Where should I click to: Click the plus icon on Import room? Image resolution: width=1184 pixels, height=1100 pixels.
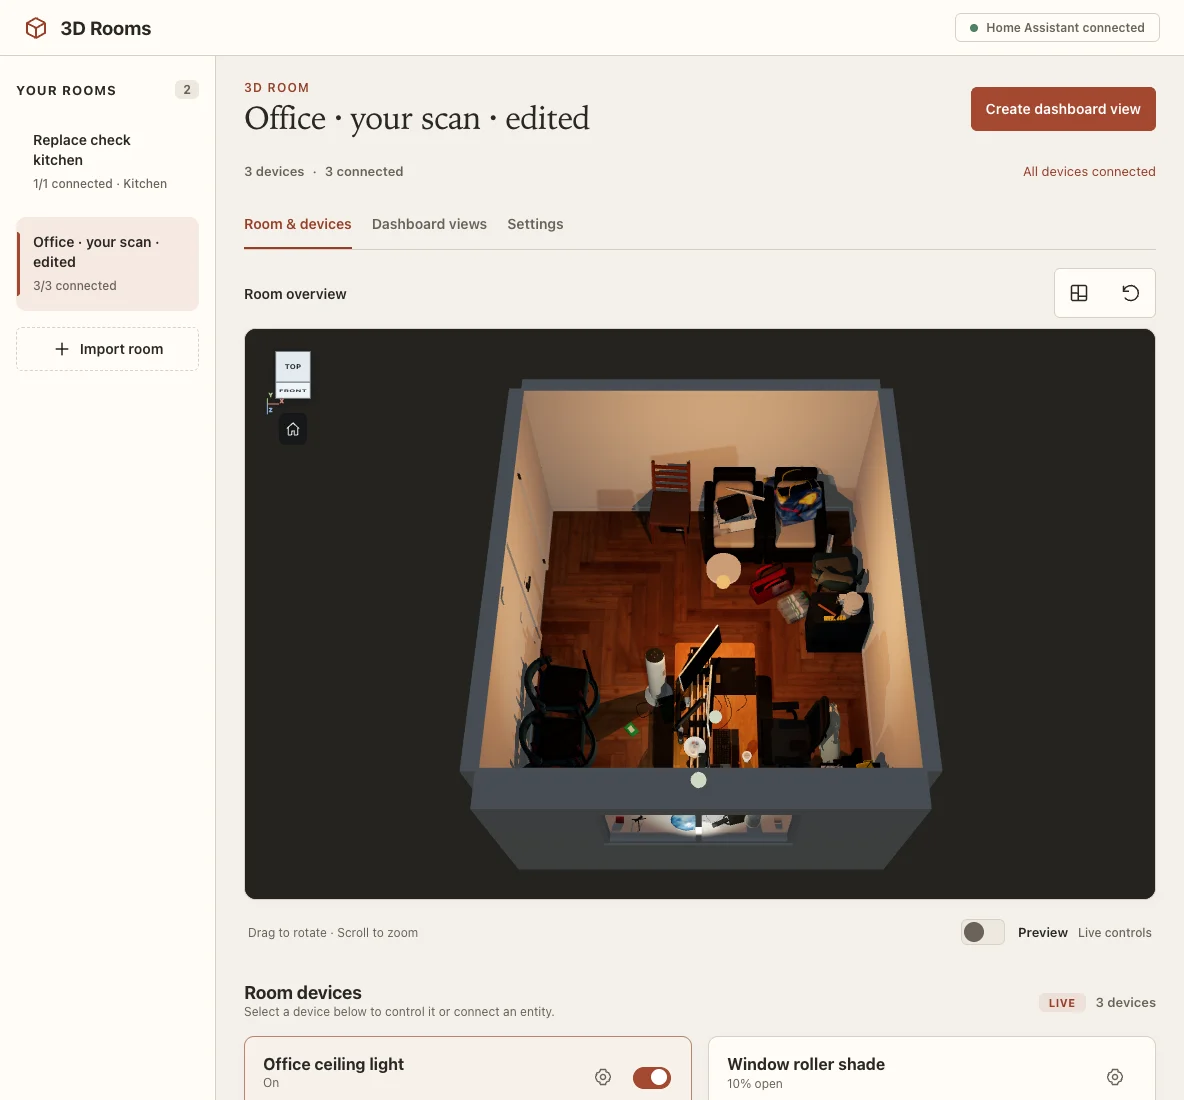click(x=62, y=349)
